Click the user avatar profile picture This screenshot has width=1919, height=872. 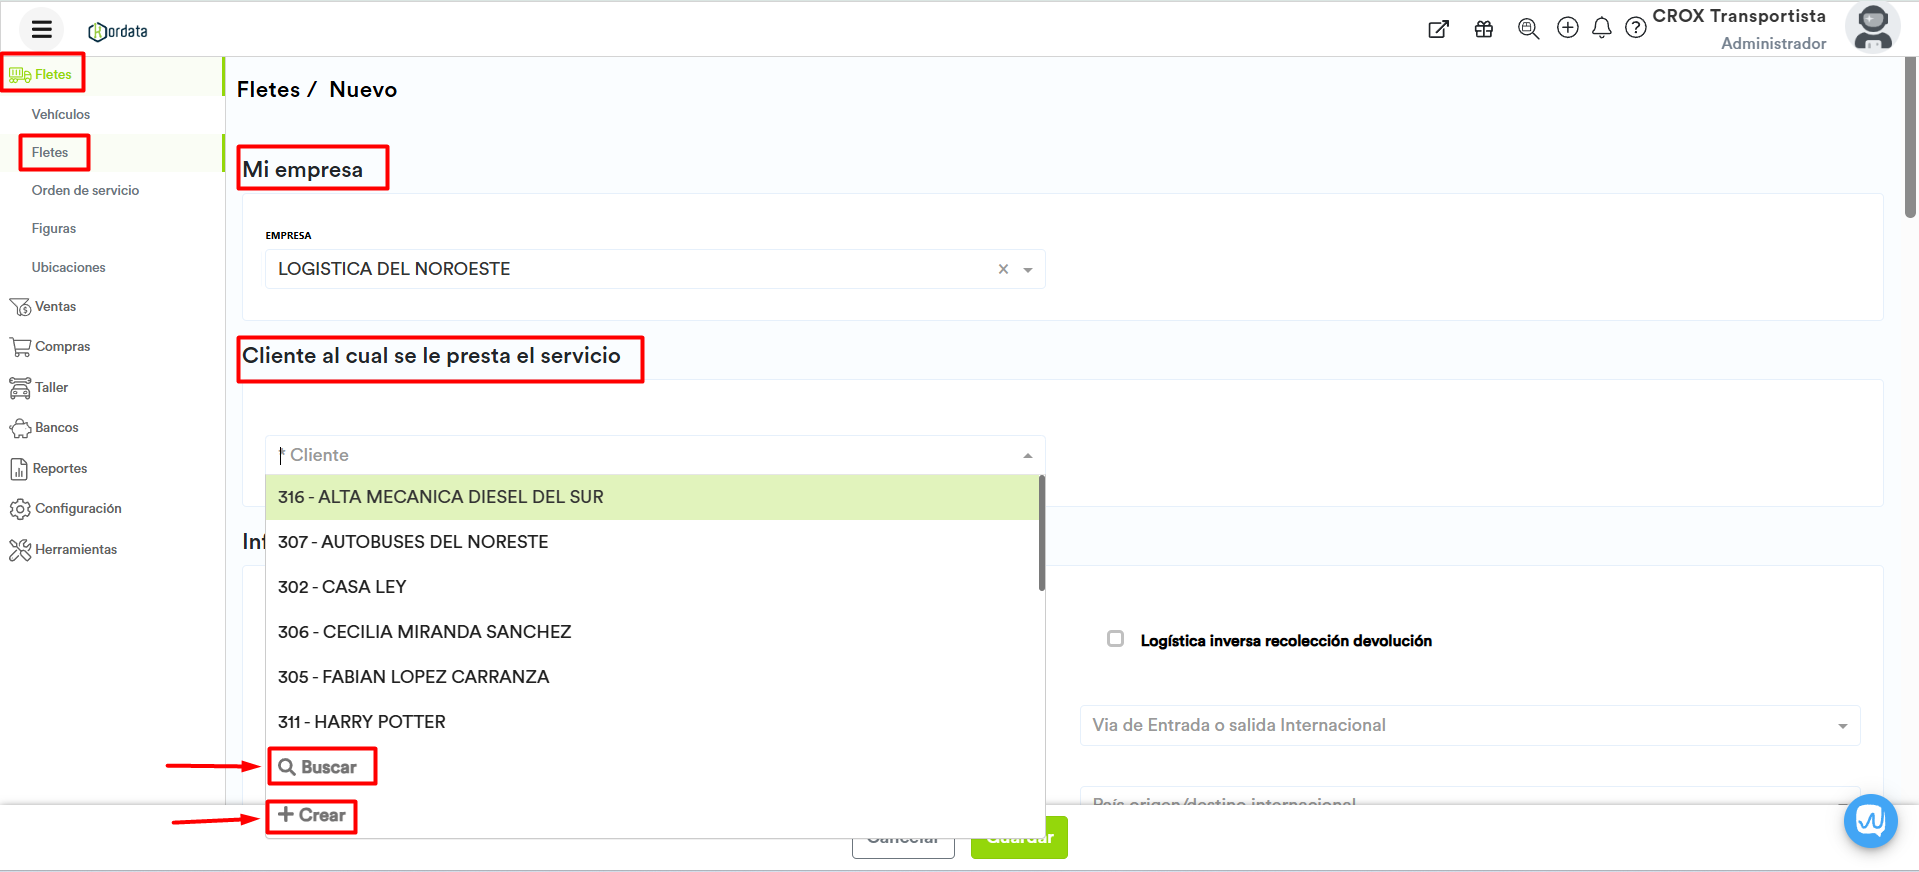[x=1872, y=28]
